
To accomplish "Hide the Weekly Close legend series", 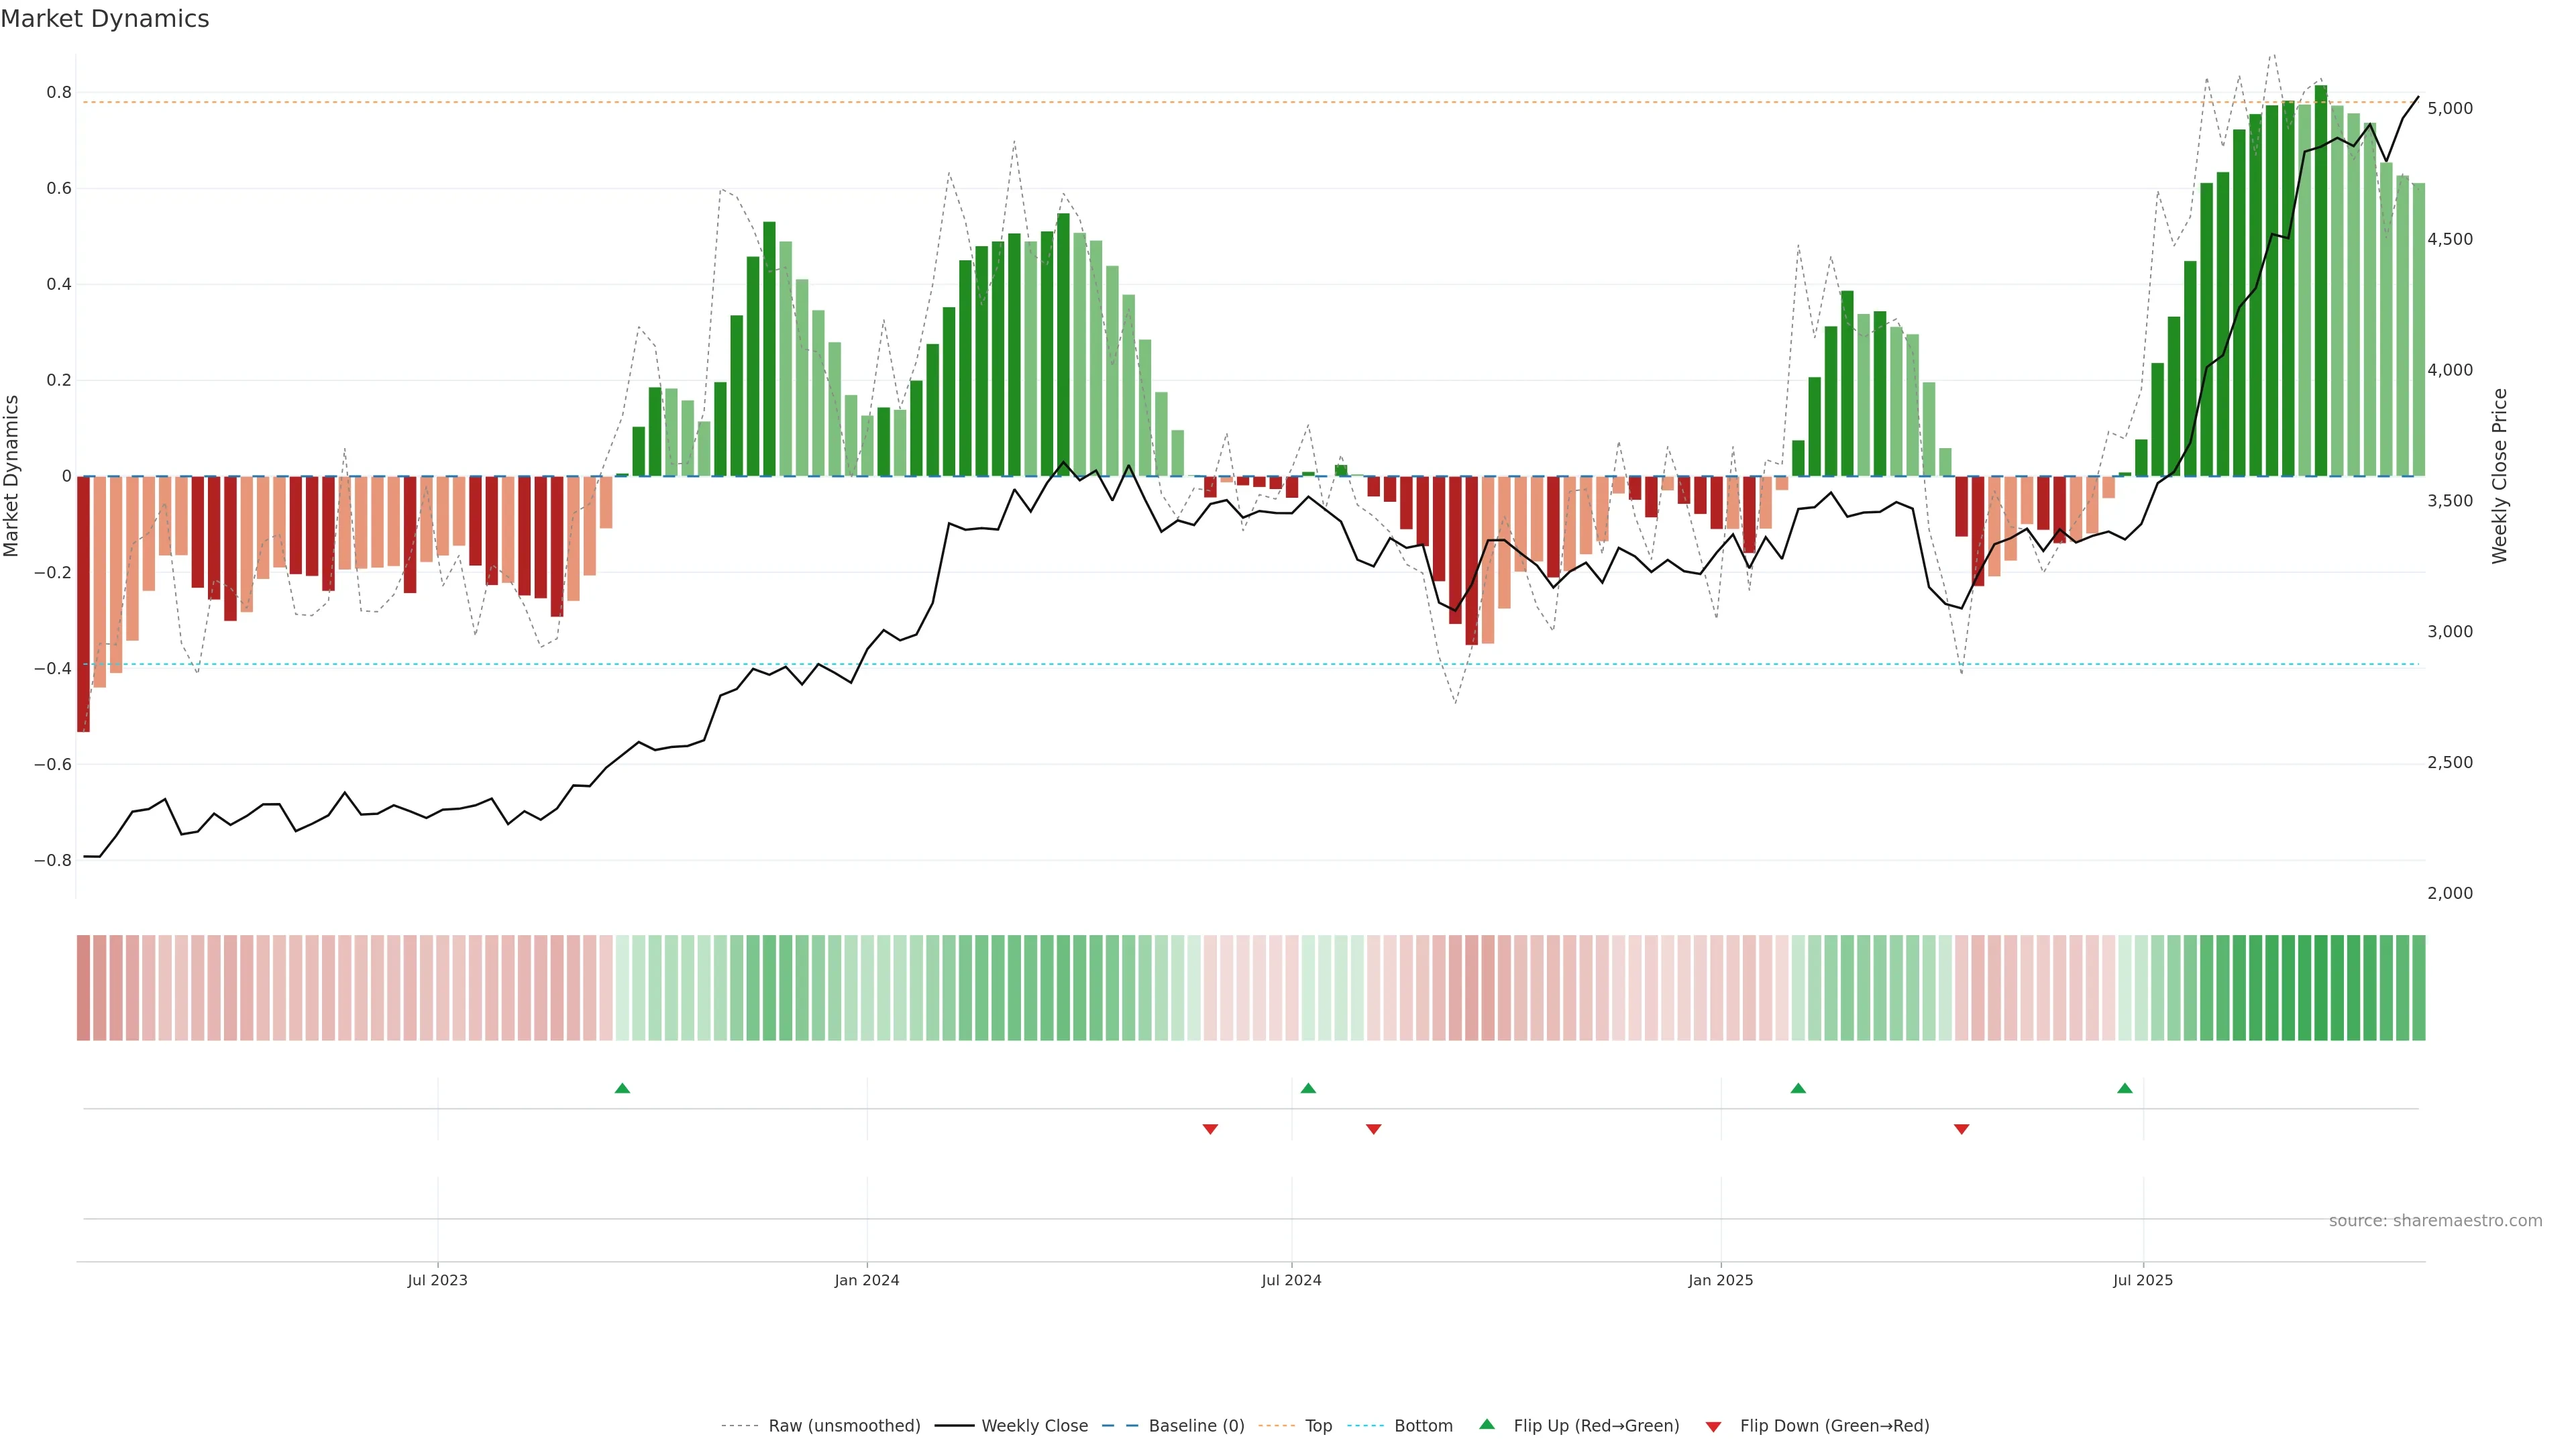I will pos(1034,1426).
